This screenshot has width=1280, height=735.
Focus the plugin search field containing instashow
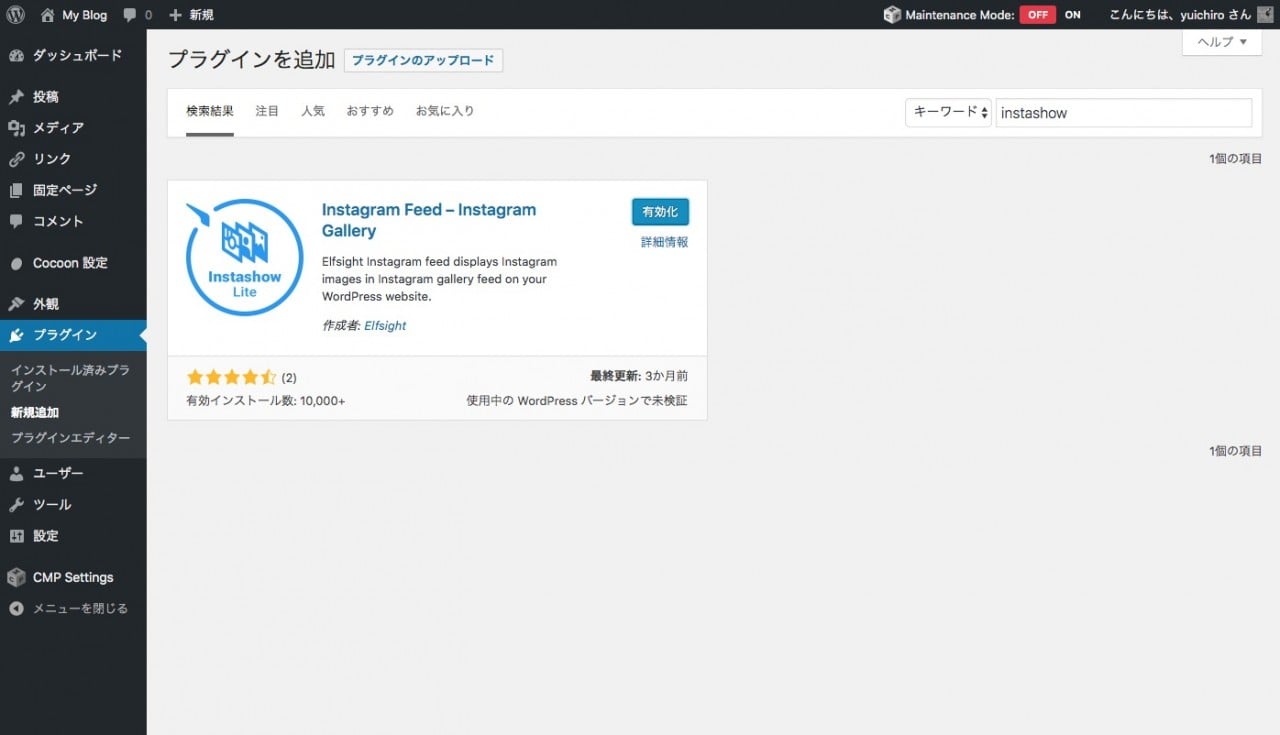pyautogui.click(x=1124, y=113)
